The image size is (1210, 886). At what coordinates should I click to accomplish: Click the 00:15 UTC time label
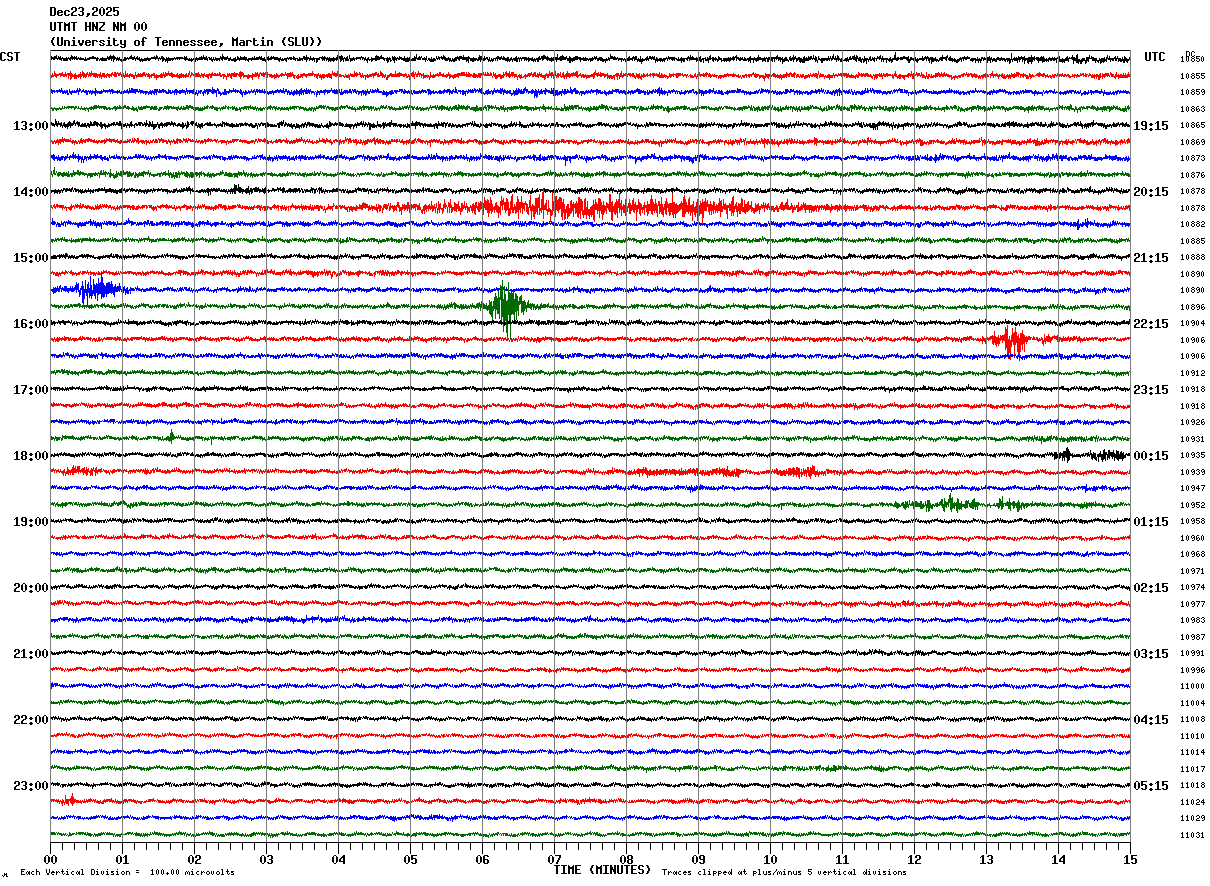1151,456
